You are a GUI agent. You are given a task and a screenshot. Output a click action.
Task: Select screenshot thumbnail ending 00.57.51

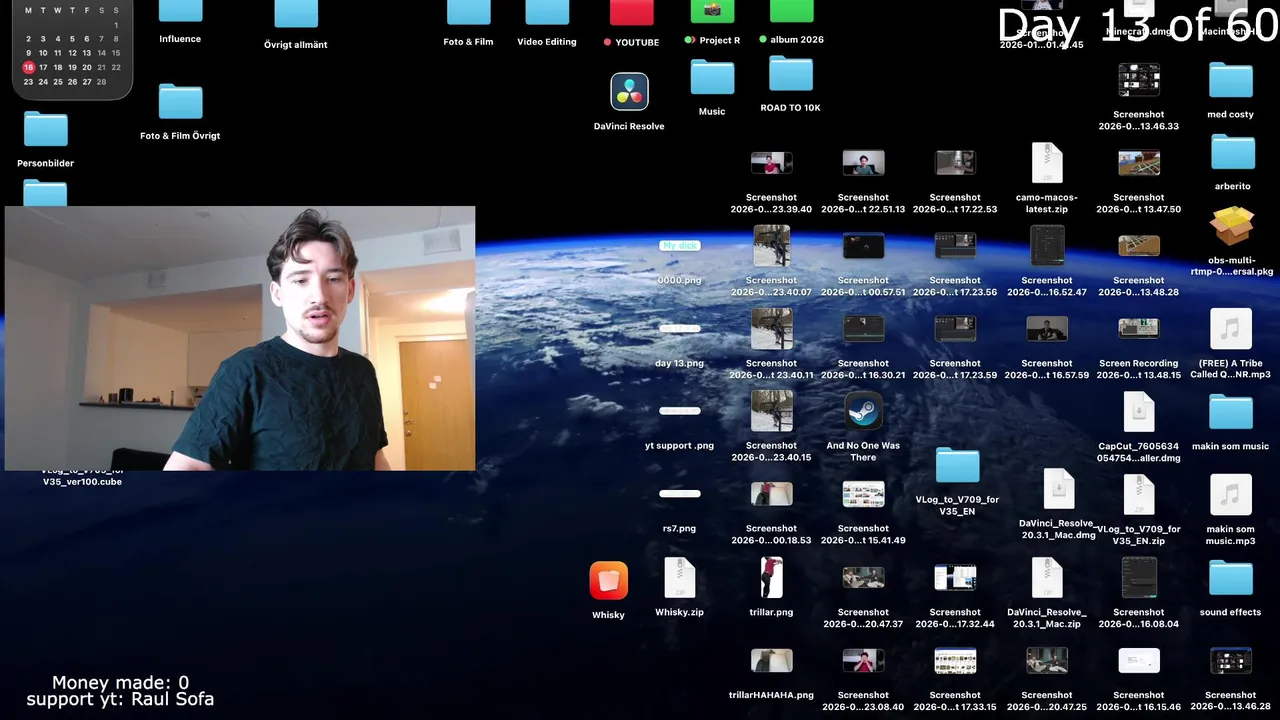point(863,246)
